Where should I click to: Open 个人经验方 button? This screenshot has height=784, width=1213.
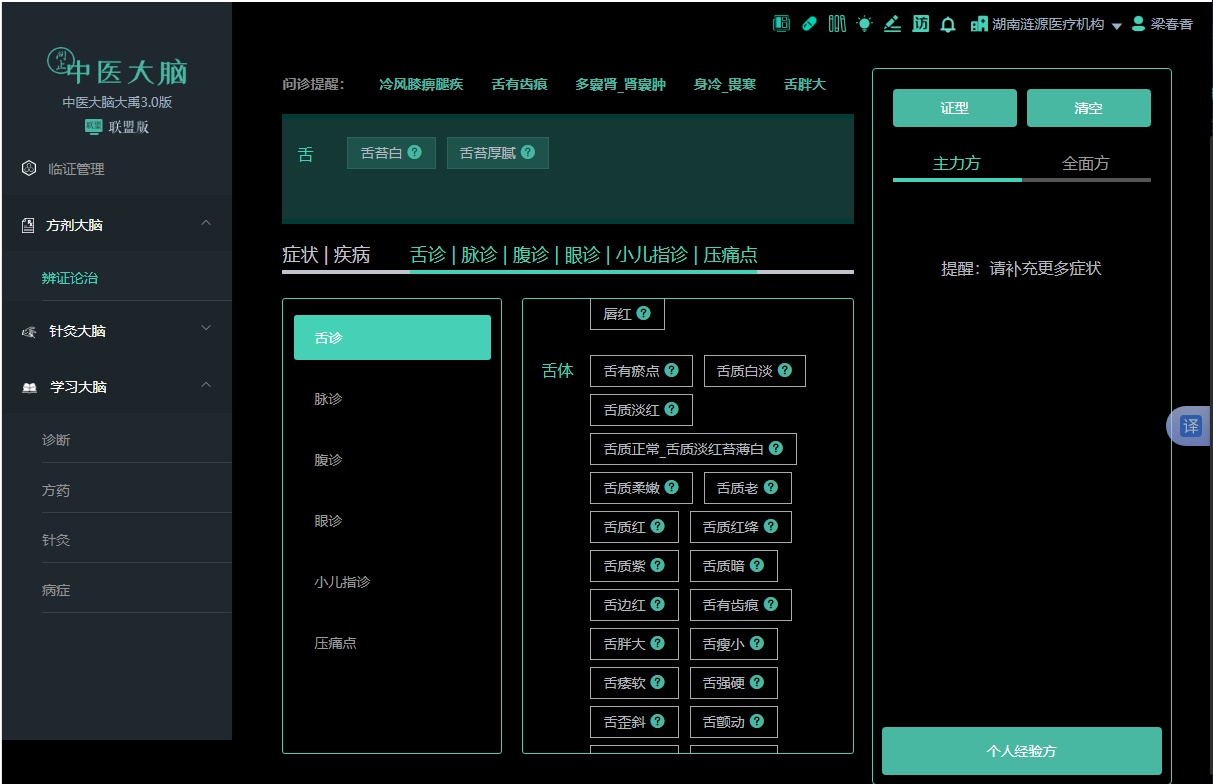(1022, 751)
